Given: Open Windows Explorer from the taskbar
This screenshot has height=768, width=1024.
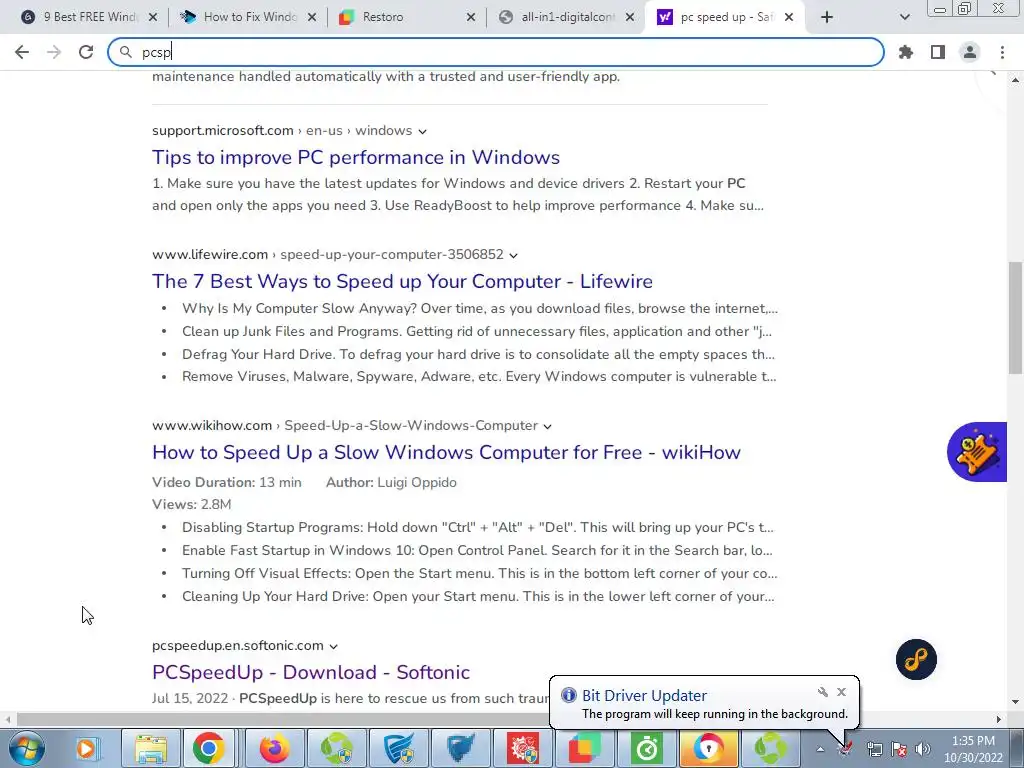Looking at the screenshot, I should tap(151, 748).
